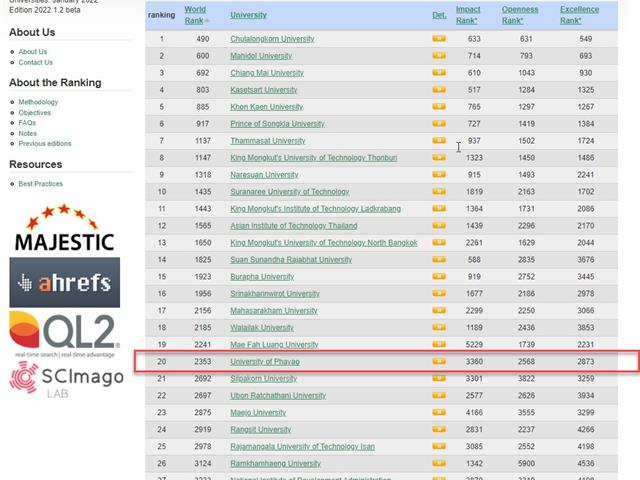Click the SCImago Lab logo
Image resolution: width=640 pixels, height=480 pixels.
point(66,380)
